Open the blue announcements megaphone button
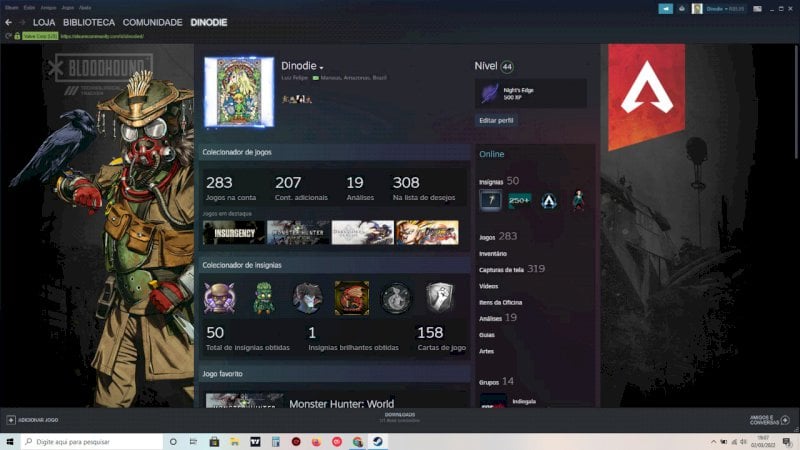Screen dimensions: 800x450 [x=665, y=9]
